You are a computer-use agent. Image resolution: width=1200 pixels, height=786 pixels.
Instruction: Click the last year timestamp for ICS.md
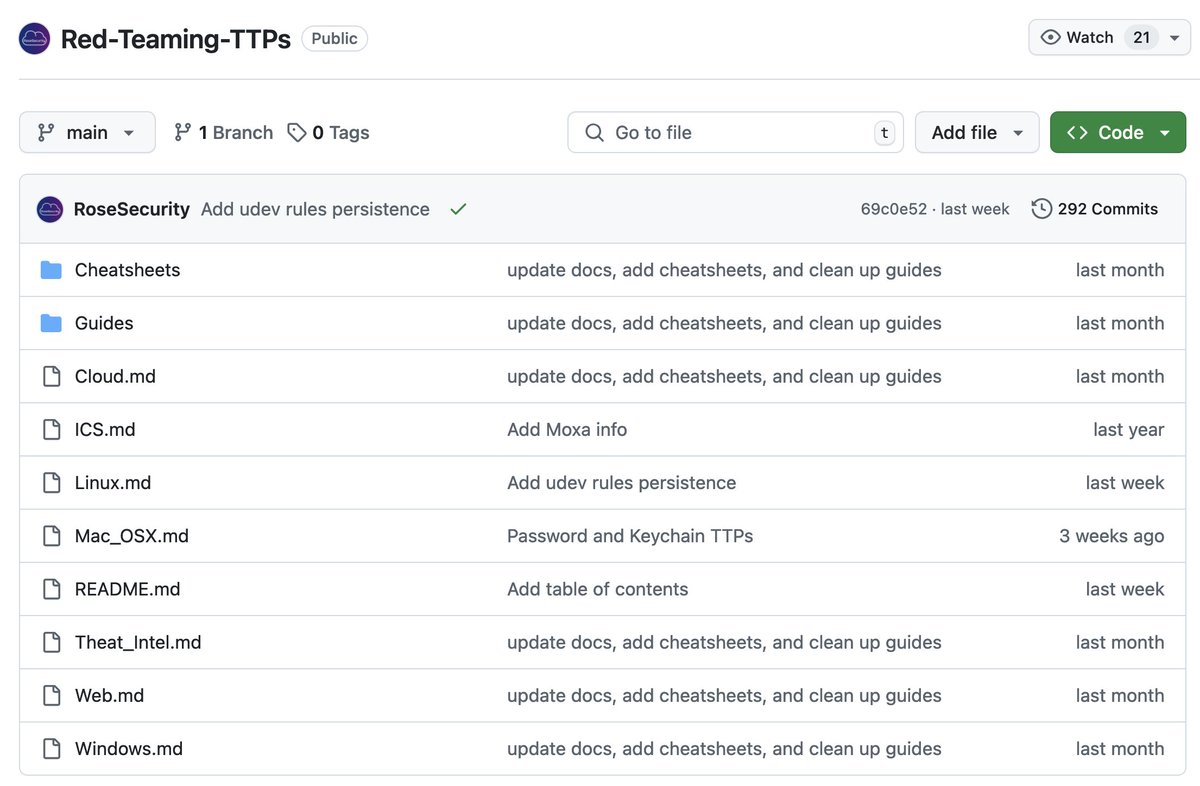(1129, 429)
